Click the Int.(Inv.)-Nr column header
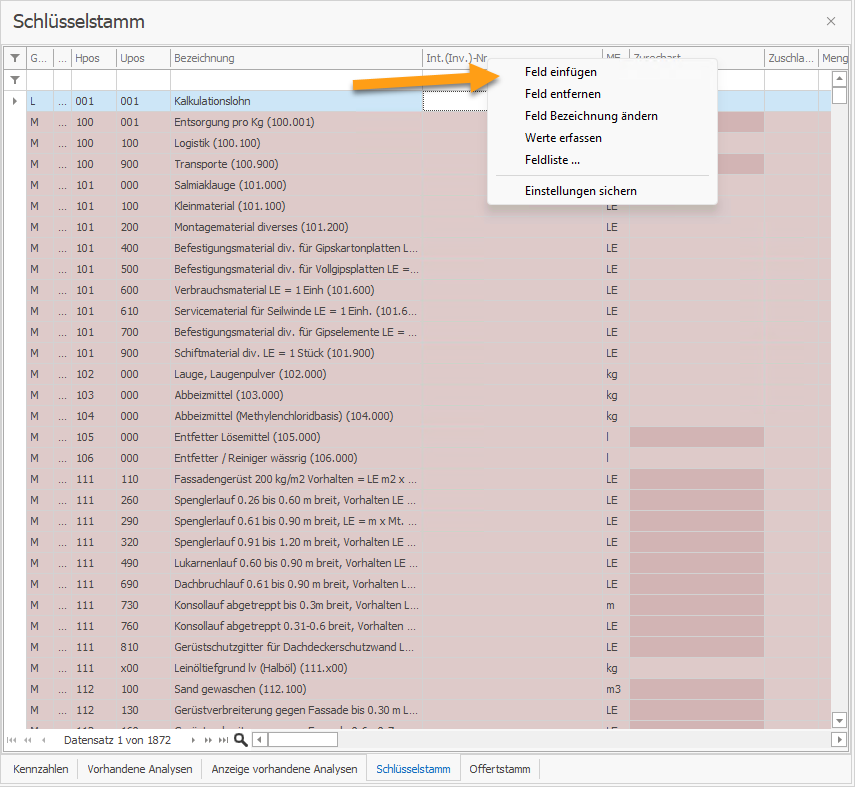Viewport: 855px width, 787px height. [x=456, y=58]
